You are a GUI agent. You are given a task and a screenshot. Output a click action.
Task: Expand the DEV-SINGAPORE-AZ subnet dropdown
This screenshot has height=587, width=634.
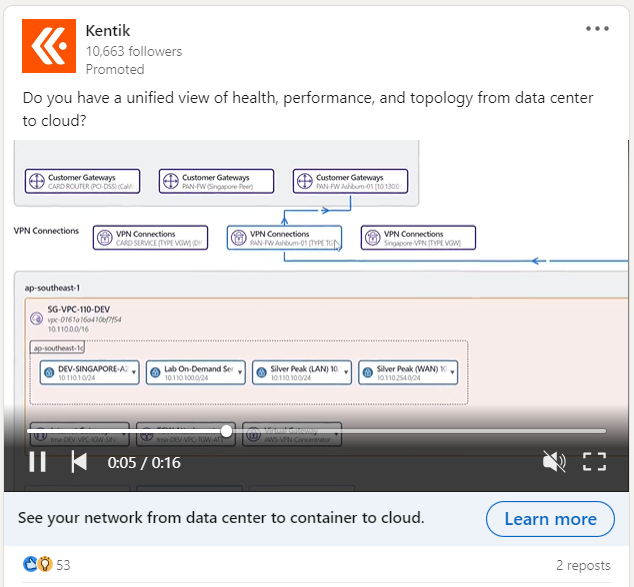point(134,372)
